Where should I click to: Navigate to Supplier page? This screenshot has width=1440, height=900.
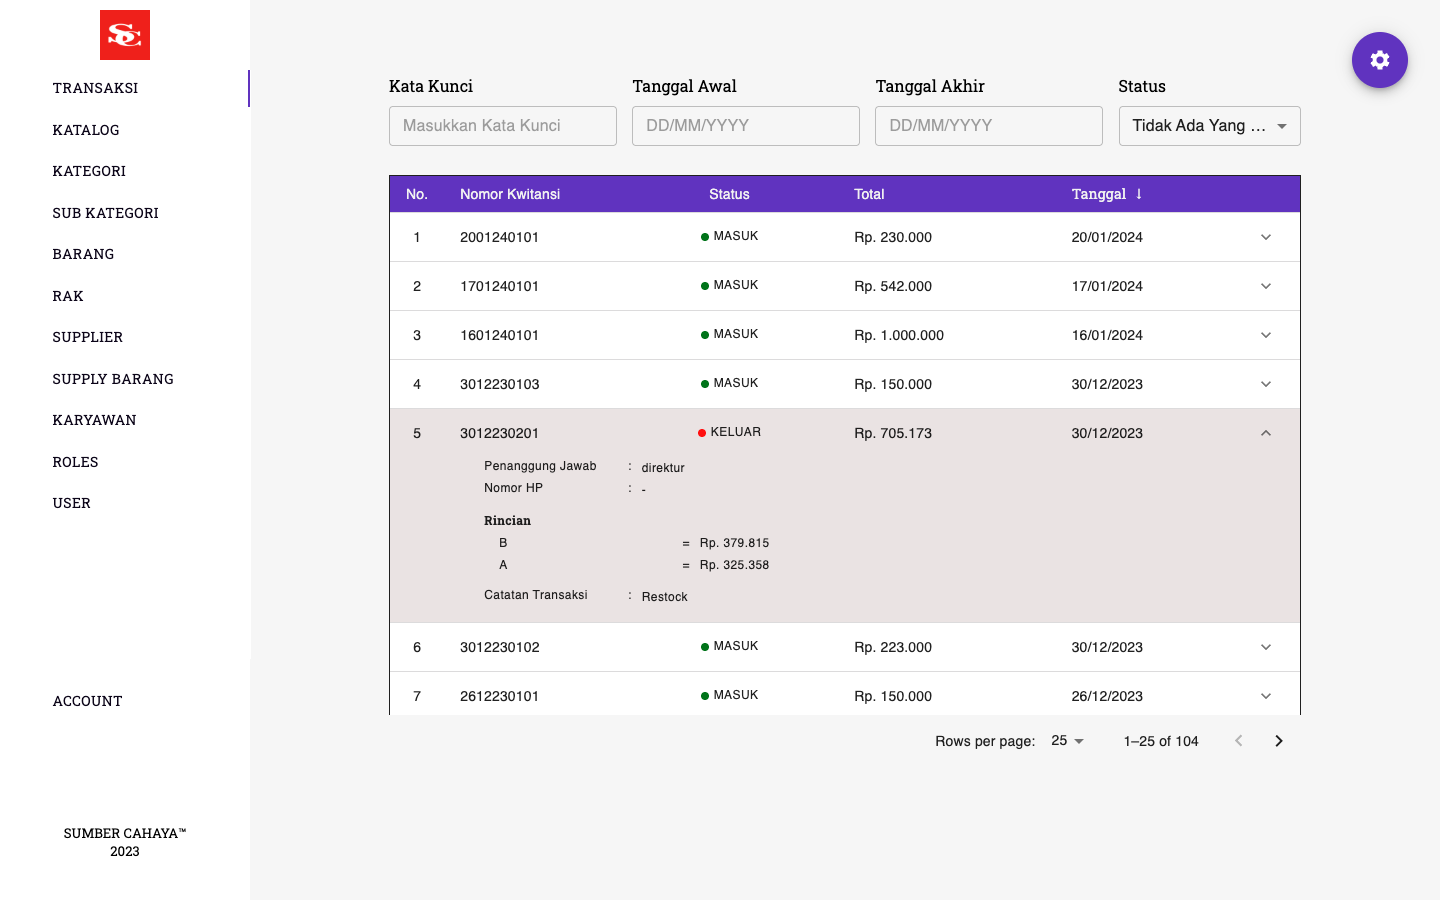88,337
